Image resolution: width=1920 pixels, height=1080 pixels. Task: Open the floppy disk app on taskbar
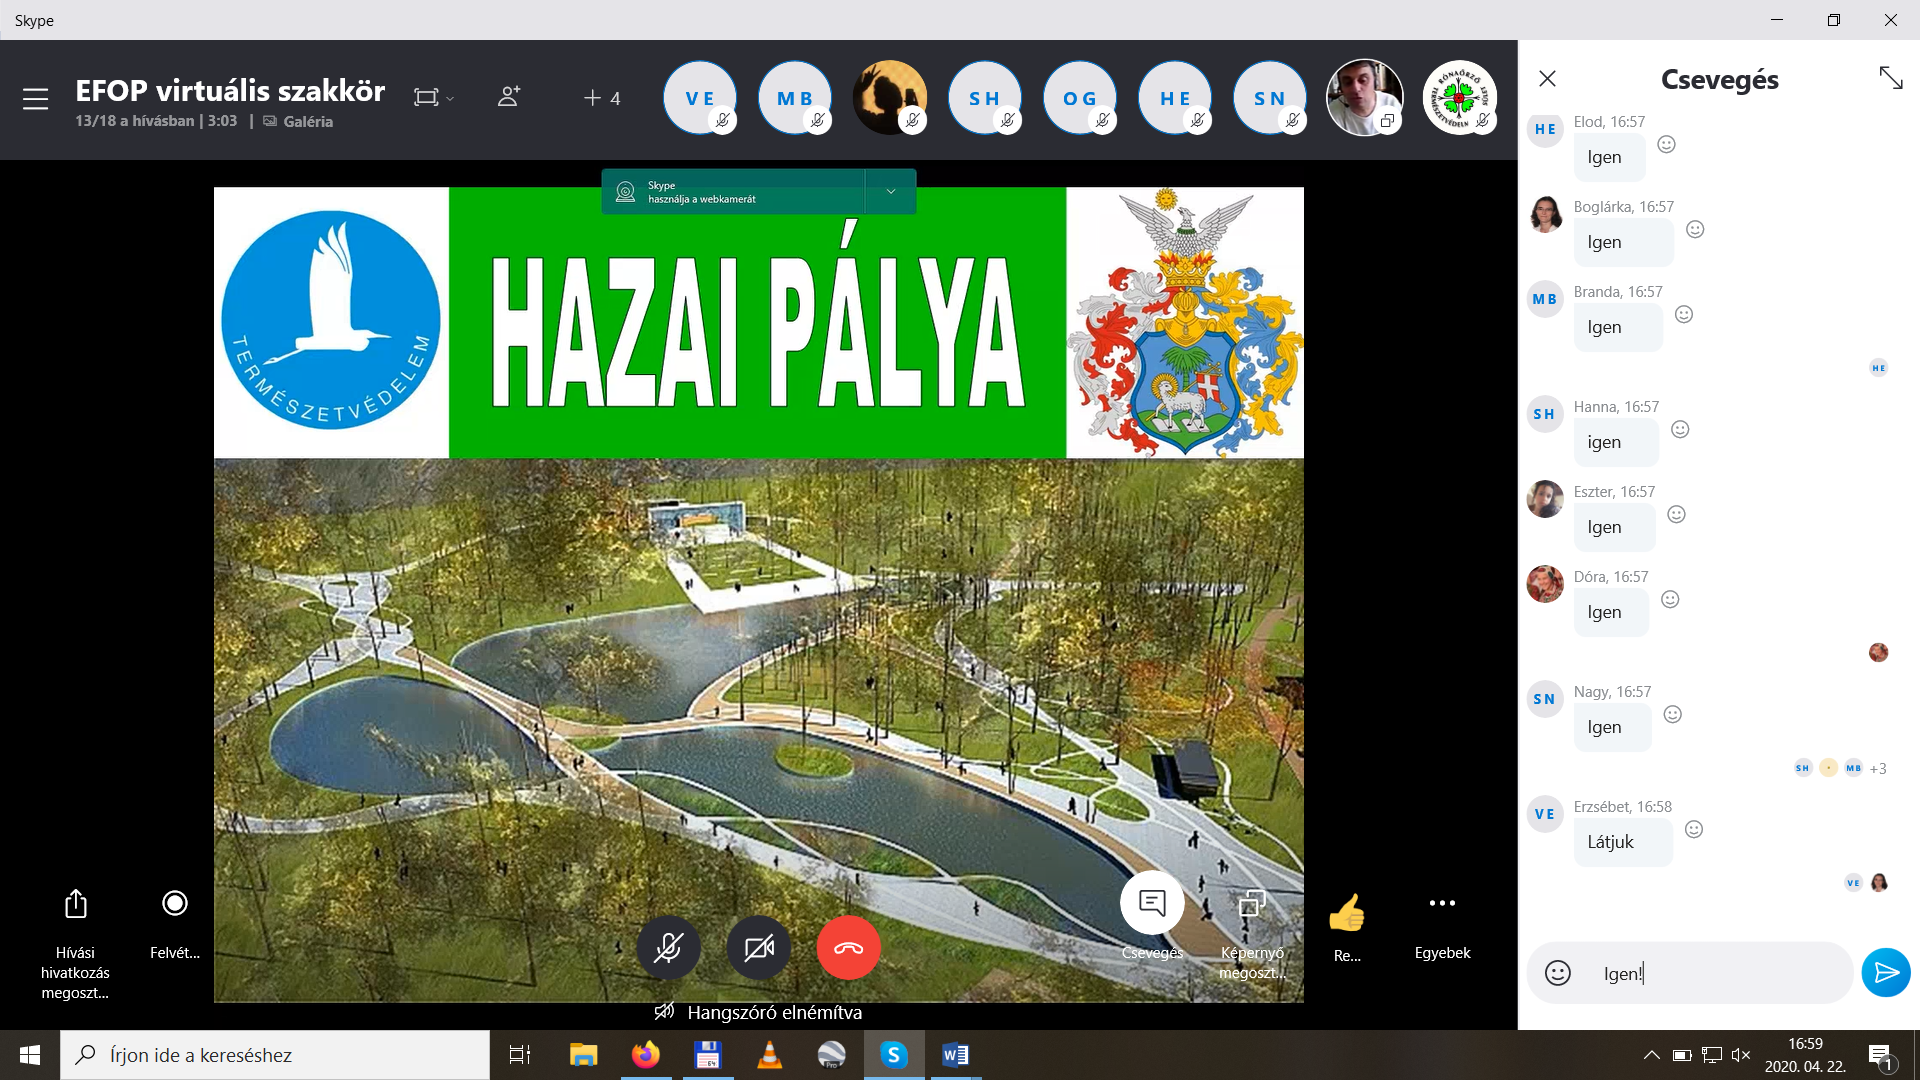tap(708, 1055)
